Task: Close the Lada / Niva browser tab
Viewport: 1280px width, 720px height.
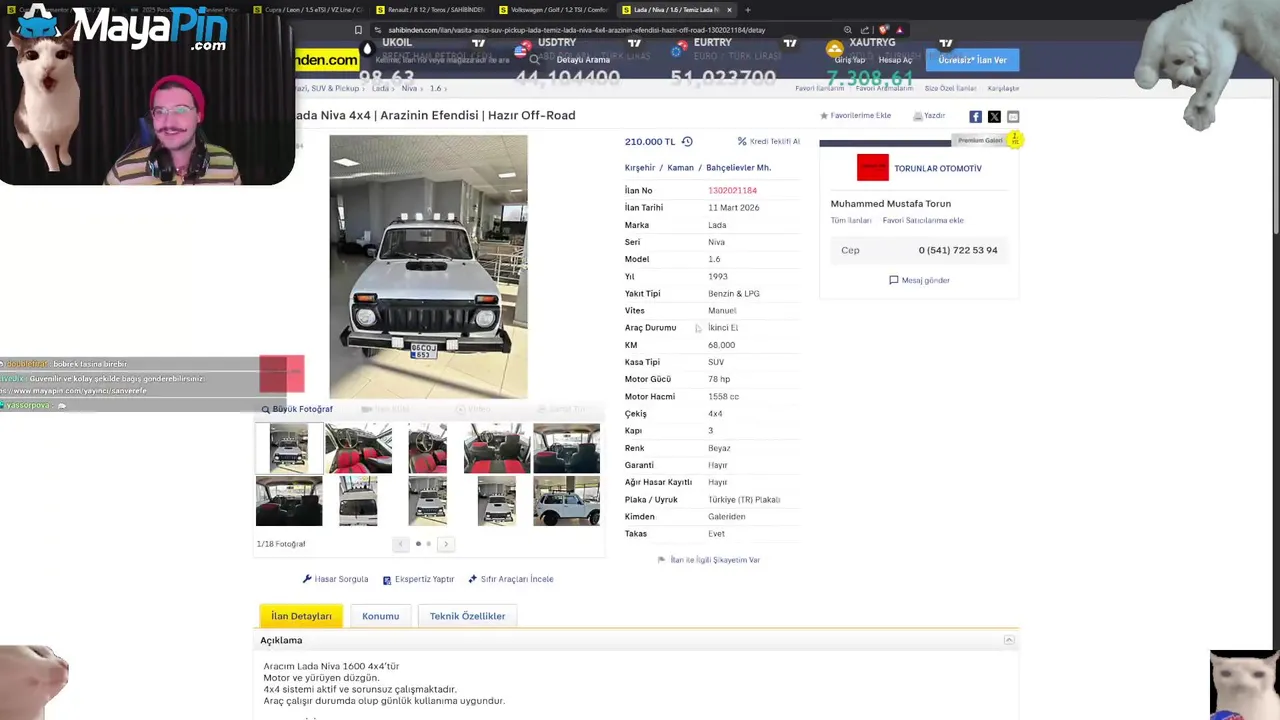Action: tap(729, 10)
